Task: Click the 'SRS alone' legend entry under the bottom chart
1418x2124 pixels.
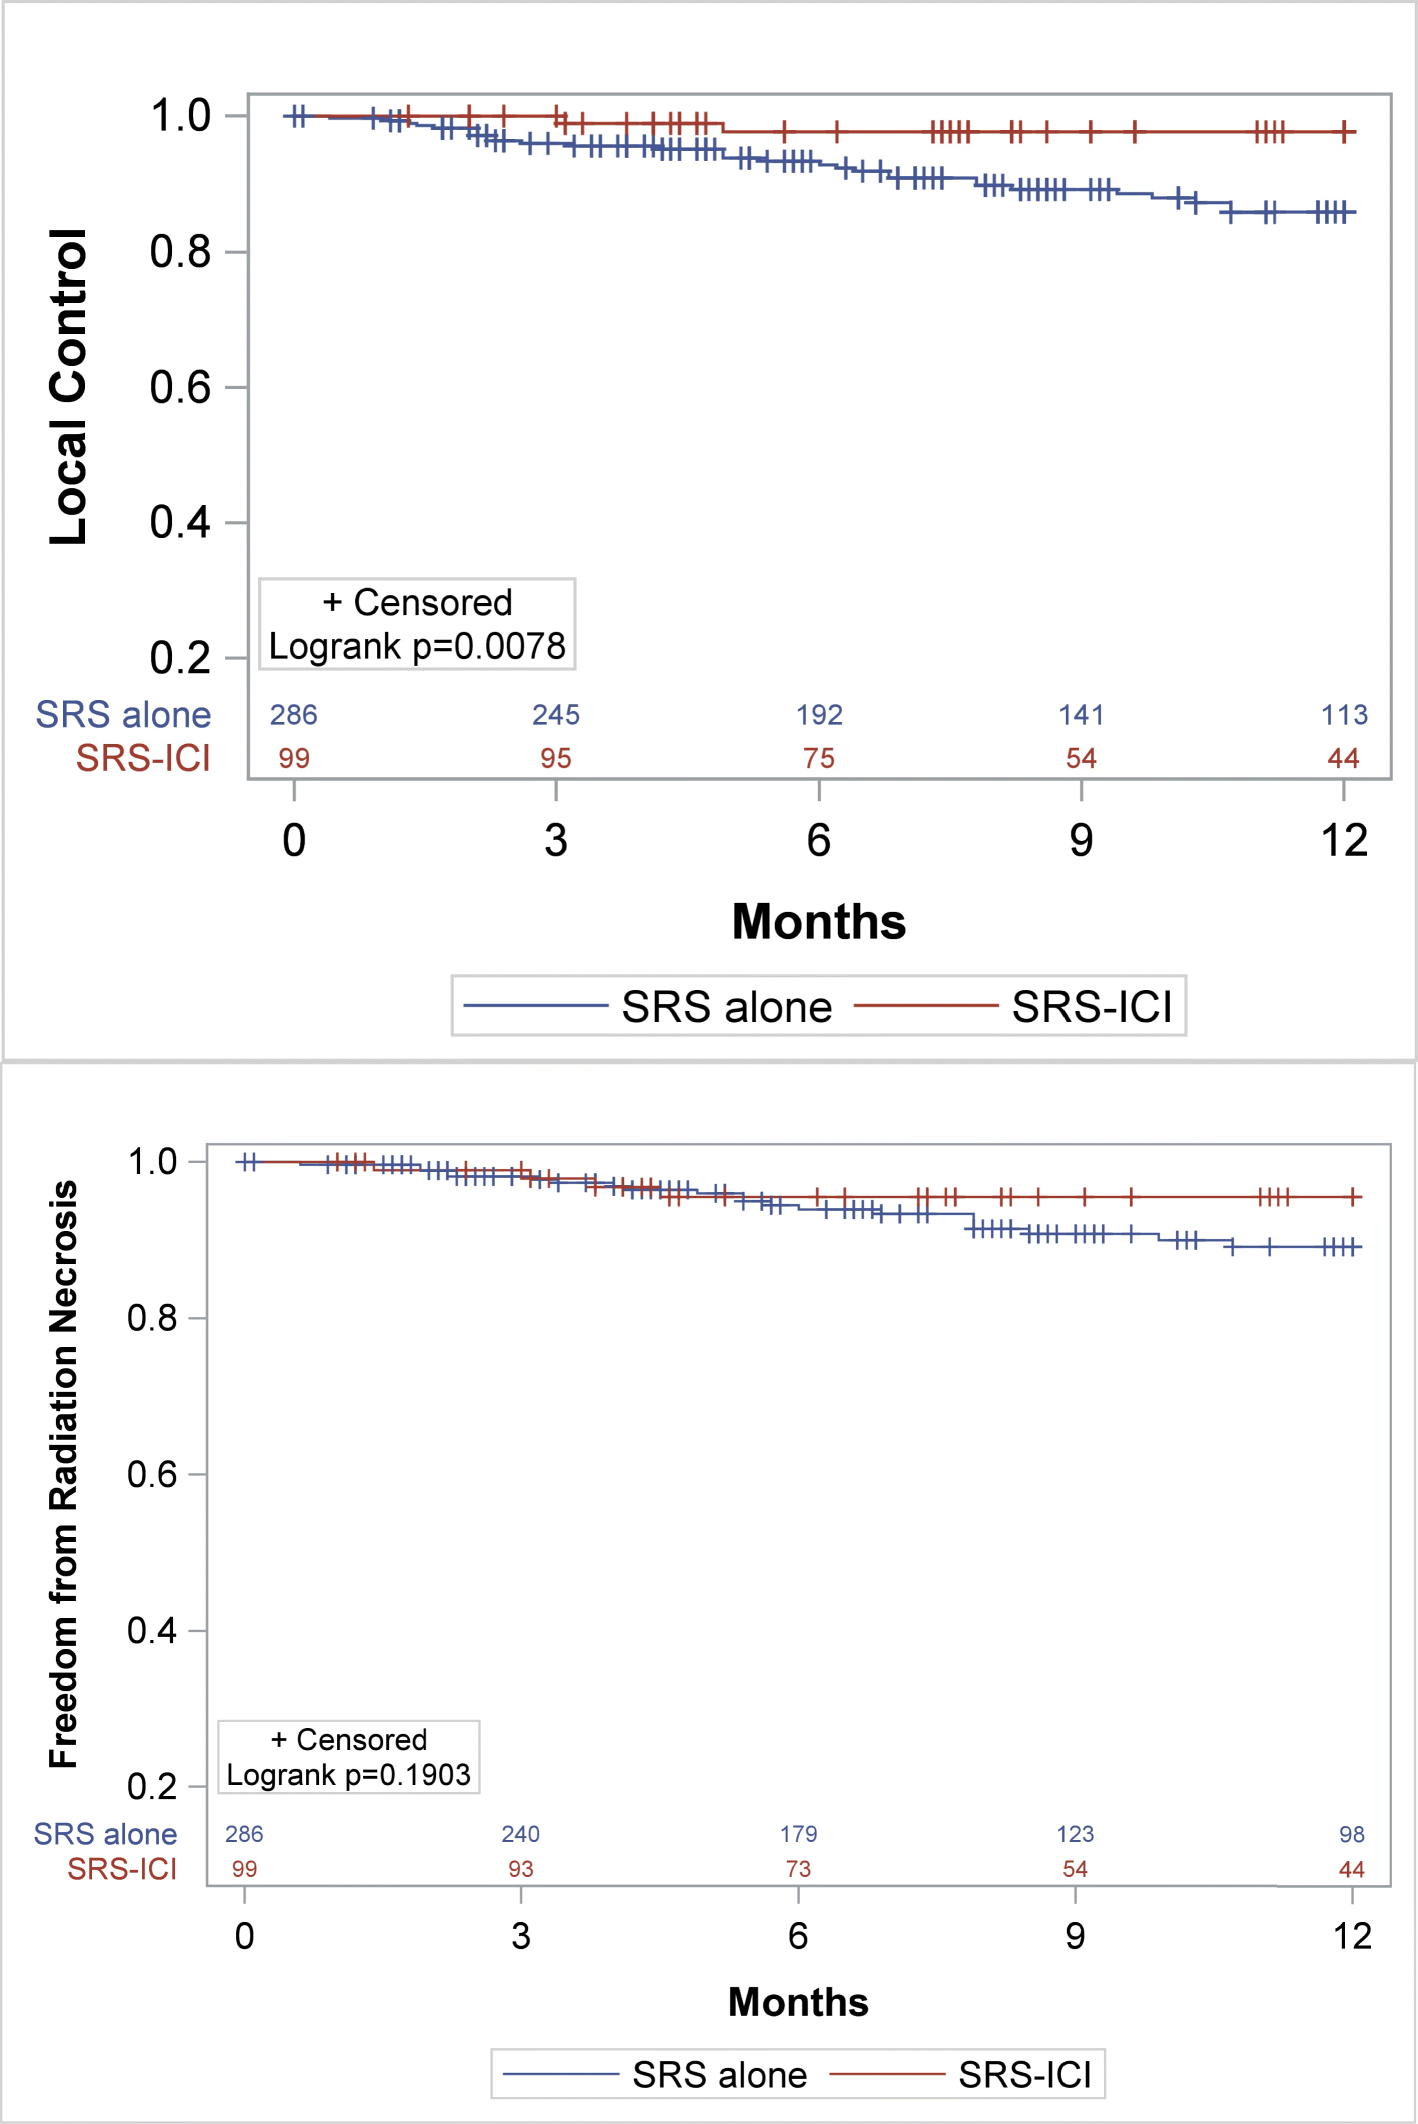Action: pyautogui.click(x=719, y=2075)
